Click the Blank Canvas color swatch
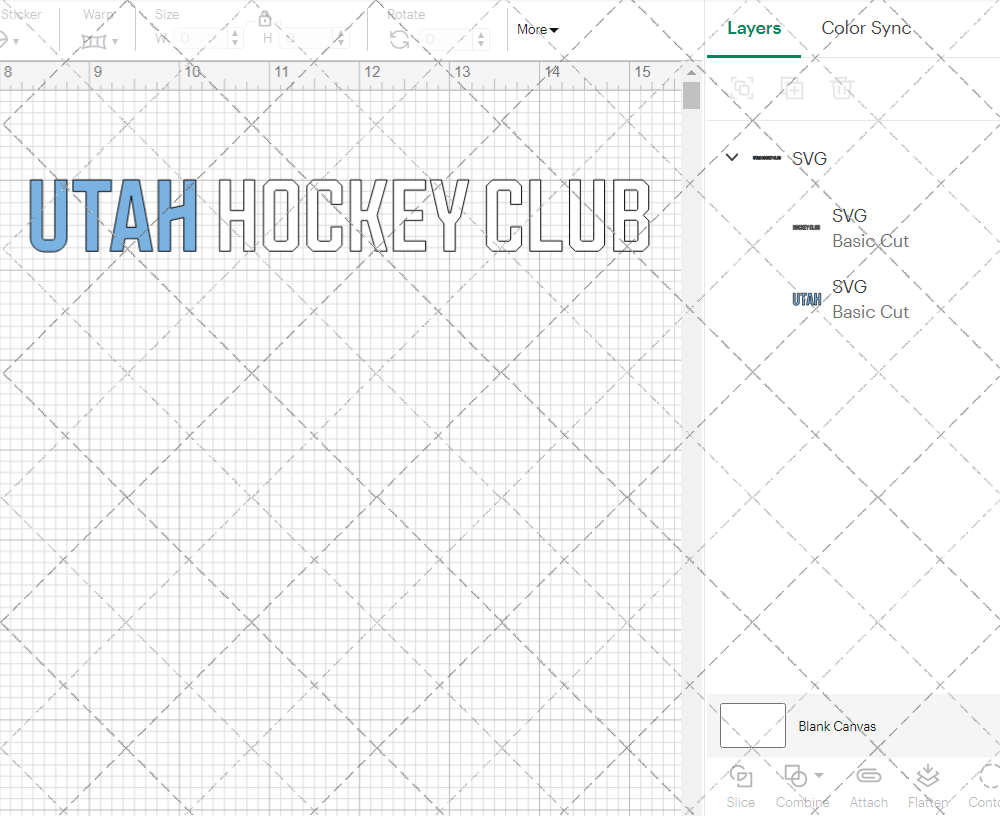 pos(752,725)
